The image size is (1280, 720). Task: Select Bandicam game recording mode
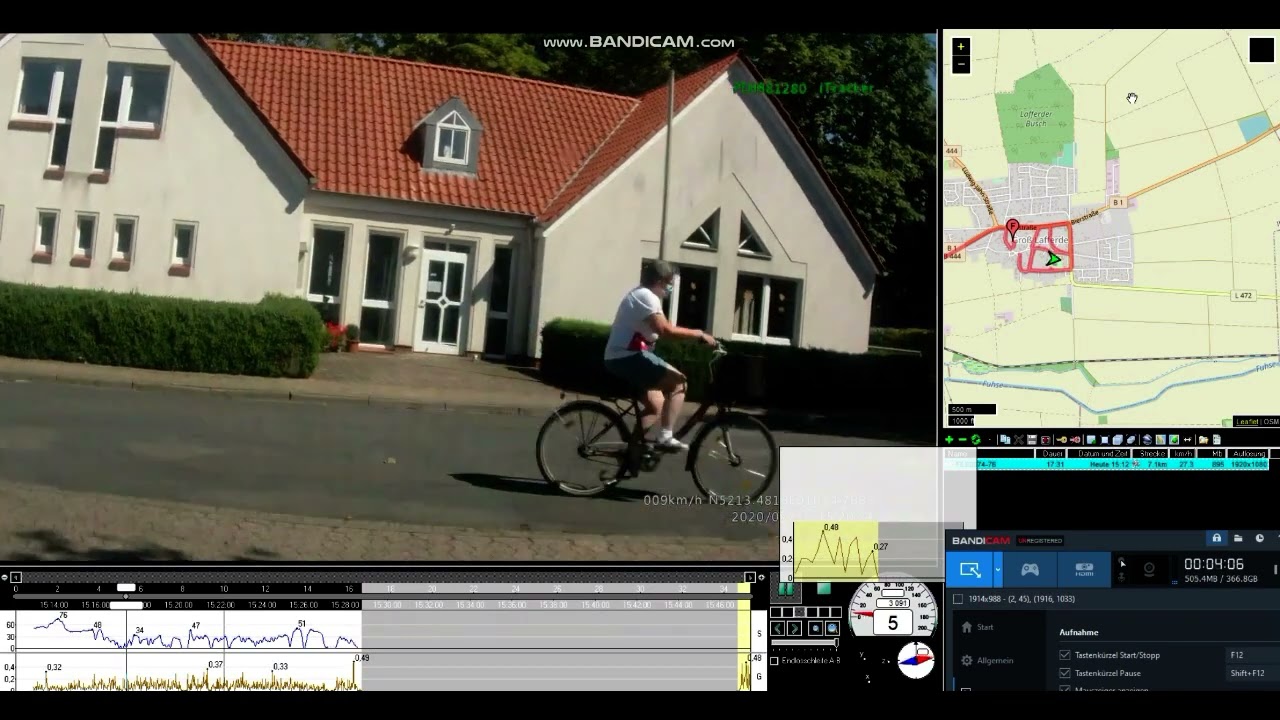(x=1029, y=570)
